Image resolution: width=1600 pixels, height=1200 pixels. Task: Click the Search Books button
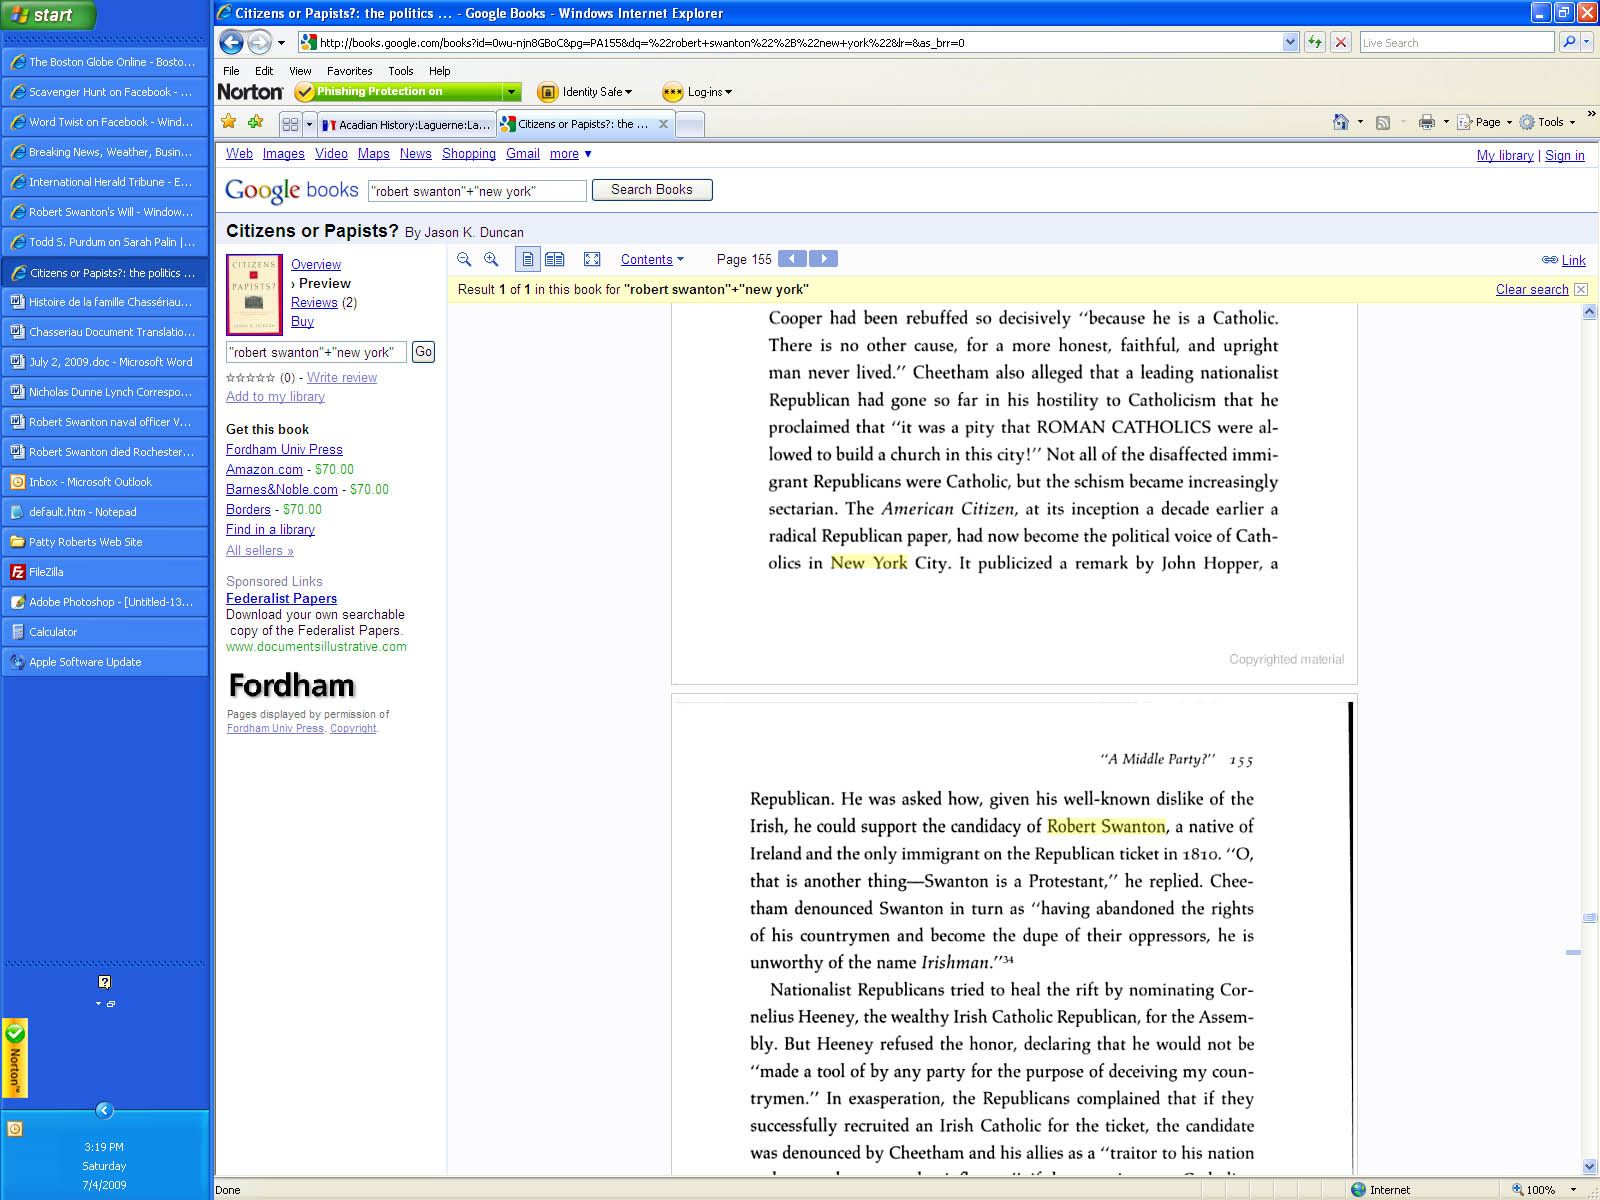pyautogui.click(x=651, y=190)
